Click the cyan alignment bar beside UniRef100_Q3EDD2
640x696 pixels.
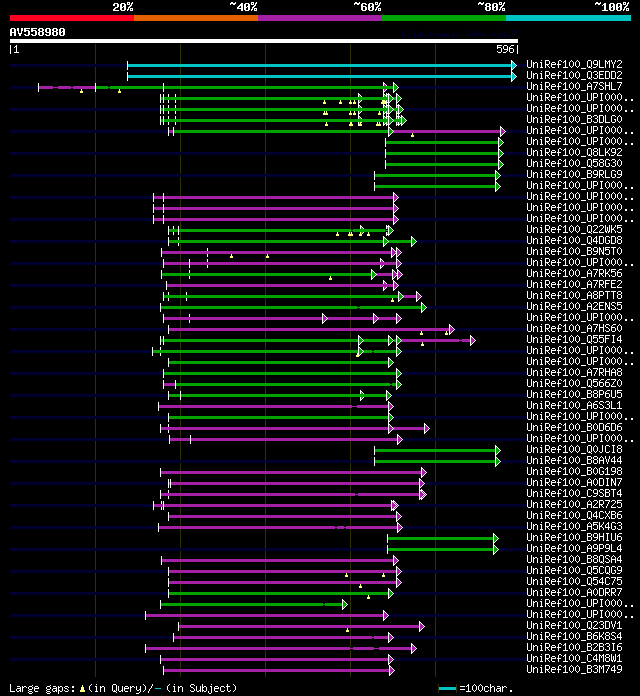[322, 76]
